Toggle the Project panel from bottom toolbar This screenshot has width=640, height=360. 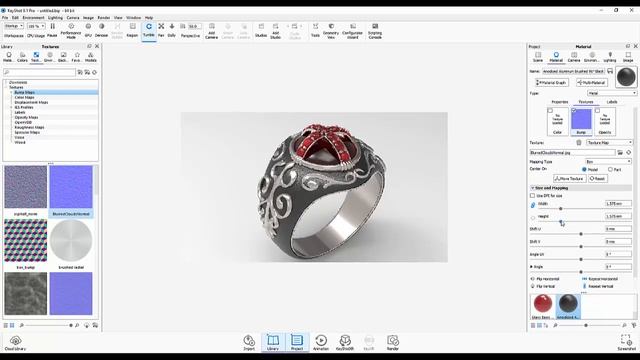297,343
